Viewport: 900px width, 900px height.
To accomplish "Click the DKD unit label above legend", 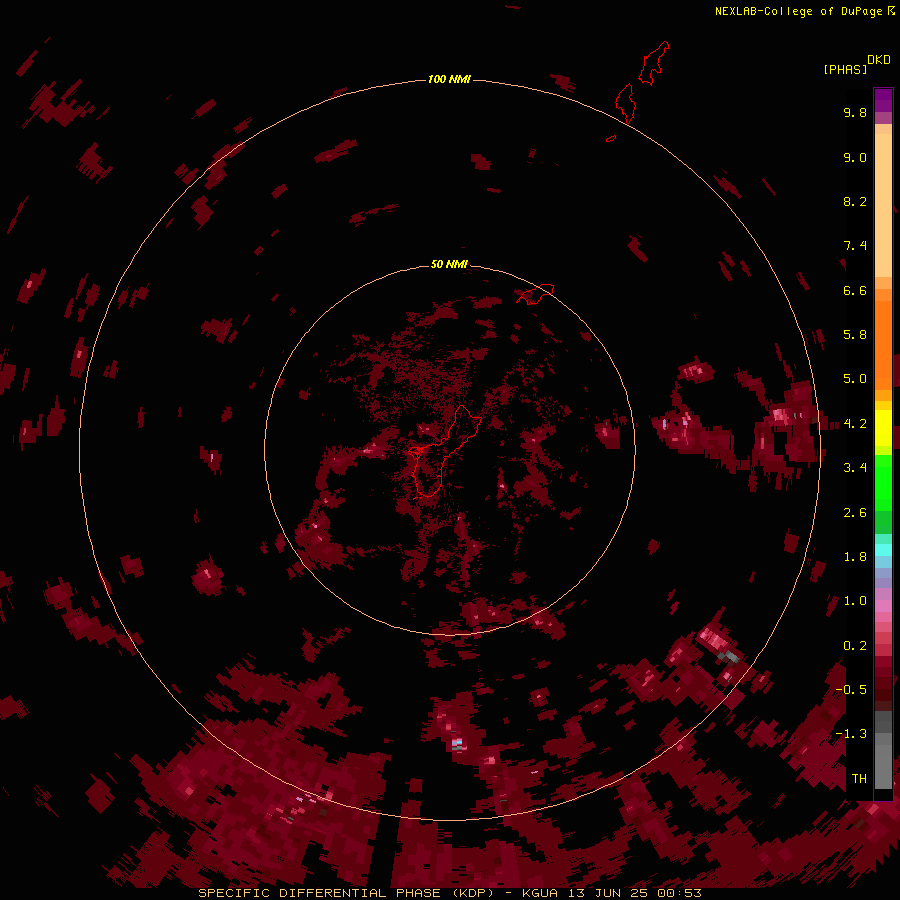I will tap(878, 60).
